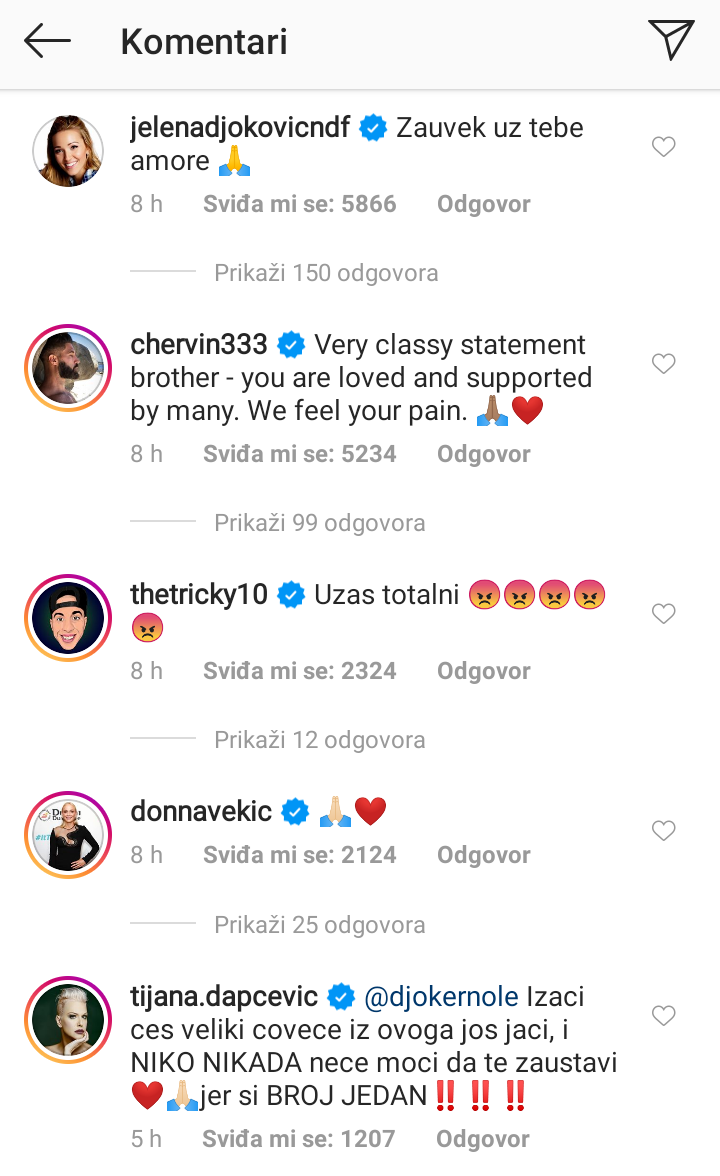Viewport: 720px width, 1176px height.
Task: Like thetricky10's comment with the heart
Action: tap(664, 614)
